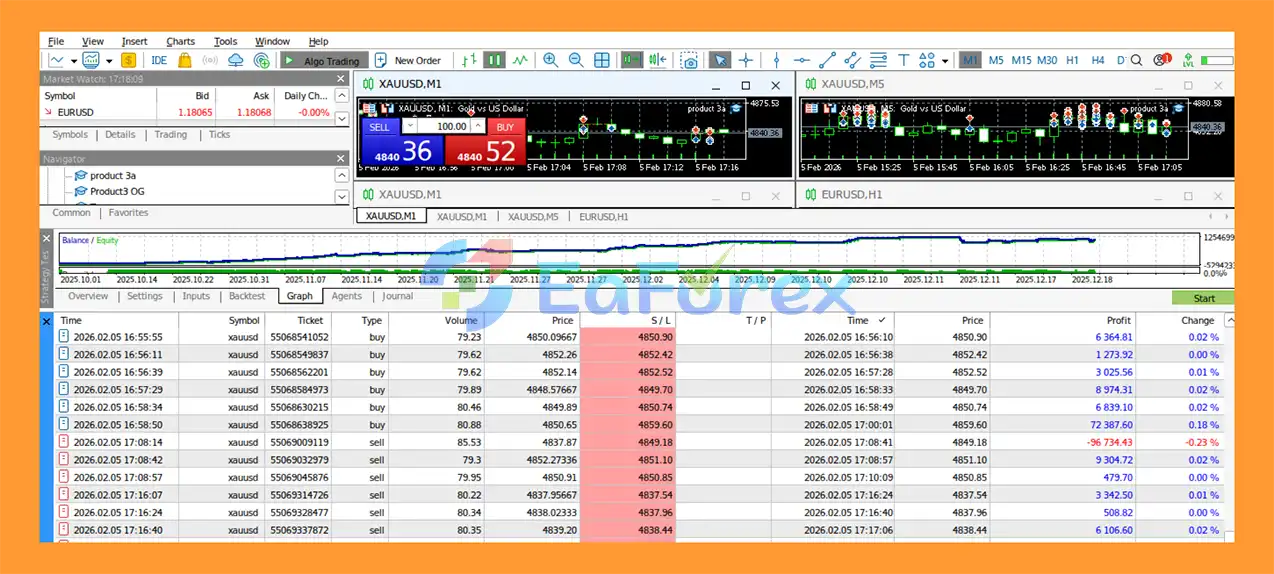Switch chart to line chart mode

pyautogui.click(x=520, y=60)
